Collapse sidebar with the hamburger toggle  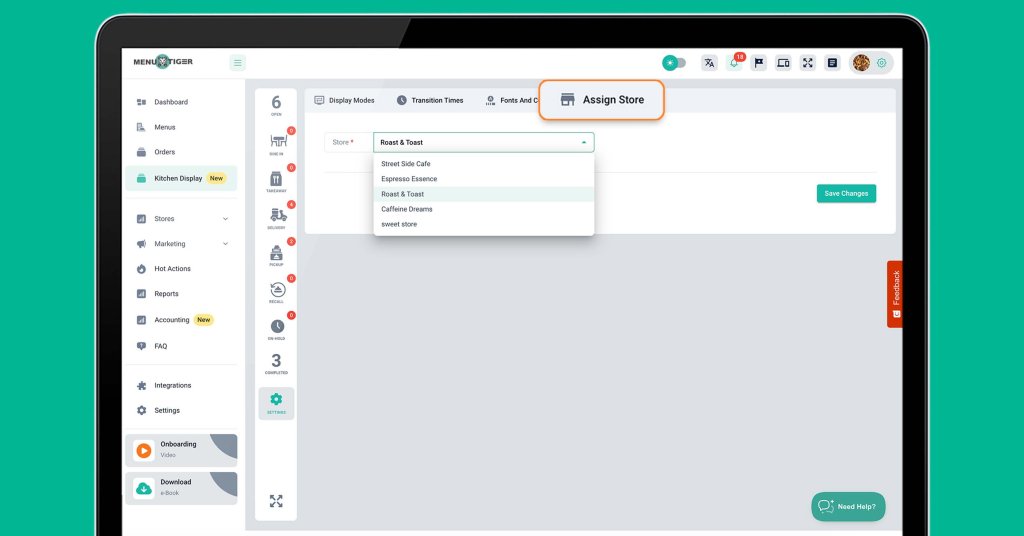(x=238, y=63)
